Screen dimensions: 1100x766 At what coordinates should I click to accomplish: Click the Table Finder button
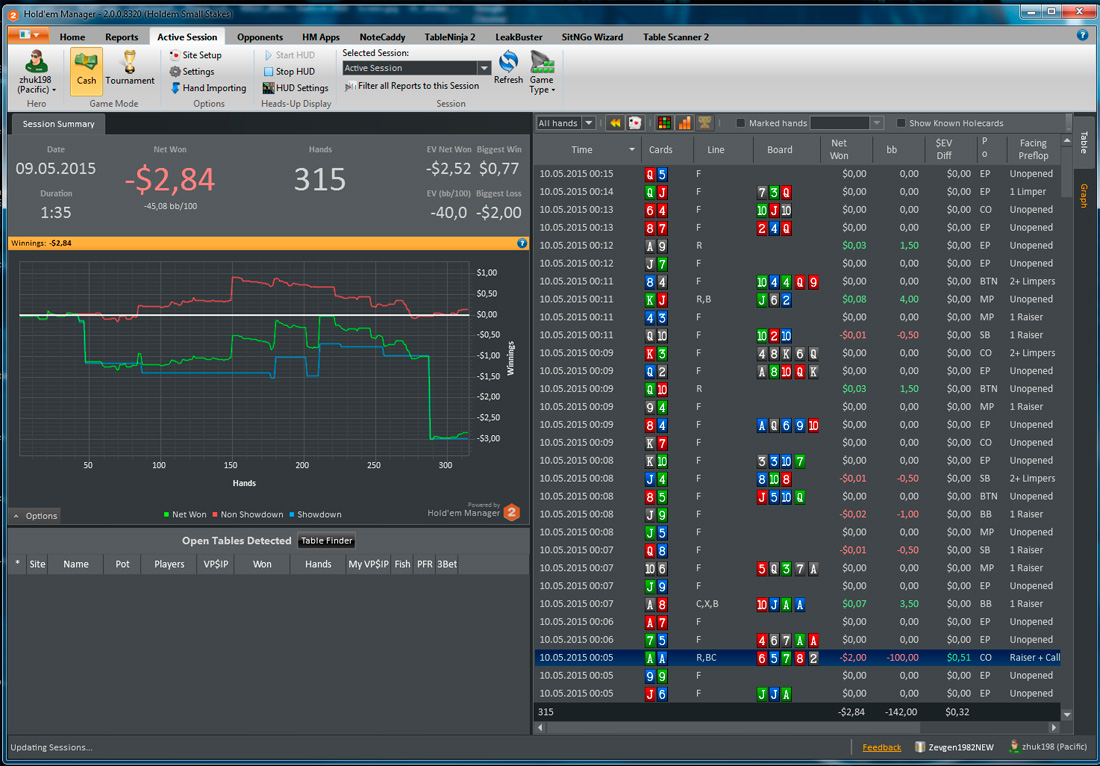tap(327, 540)
